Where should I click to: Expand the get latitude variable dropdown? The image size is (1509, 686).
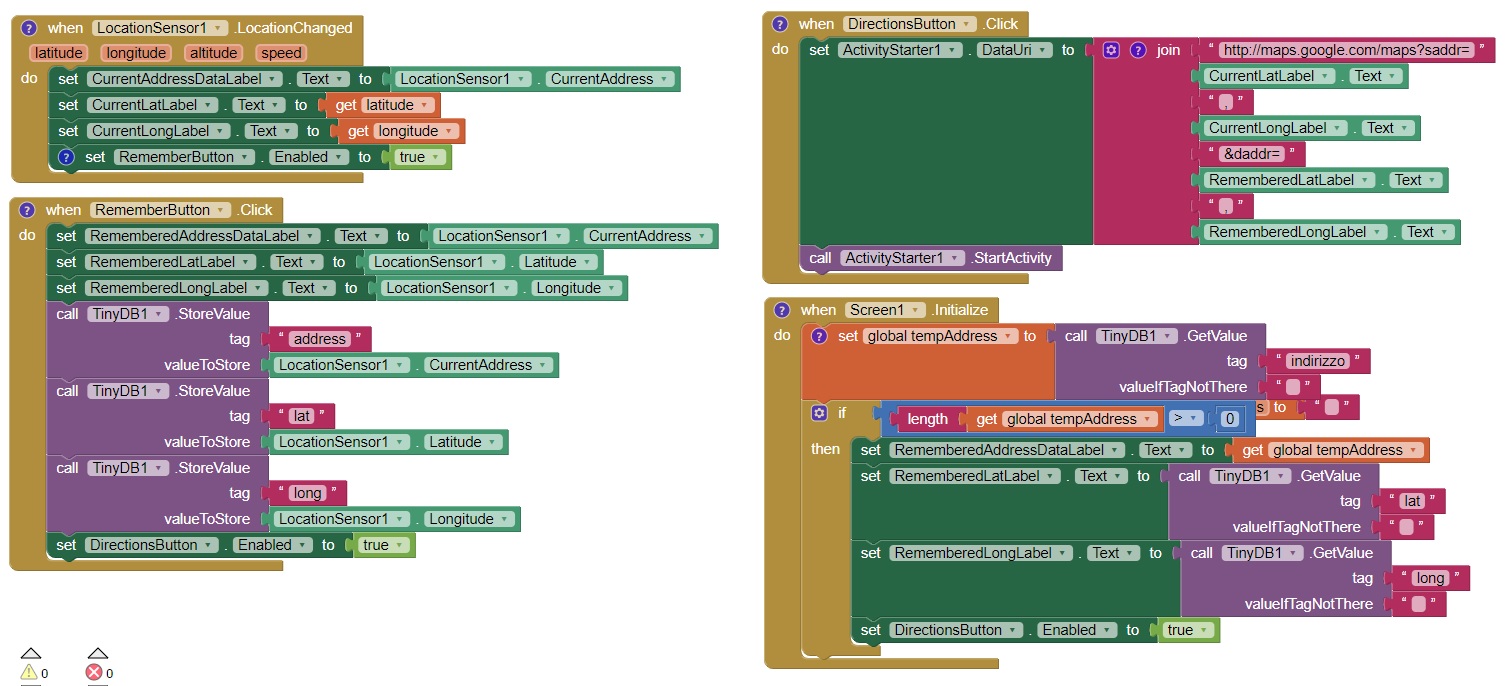click(426, 105)
